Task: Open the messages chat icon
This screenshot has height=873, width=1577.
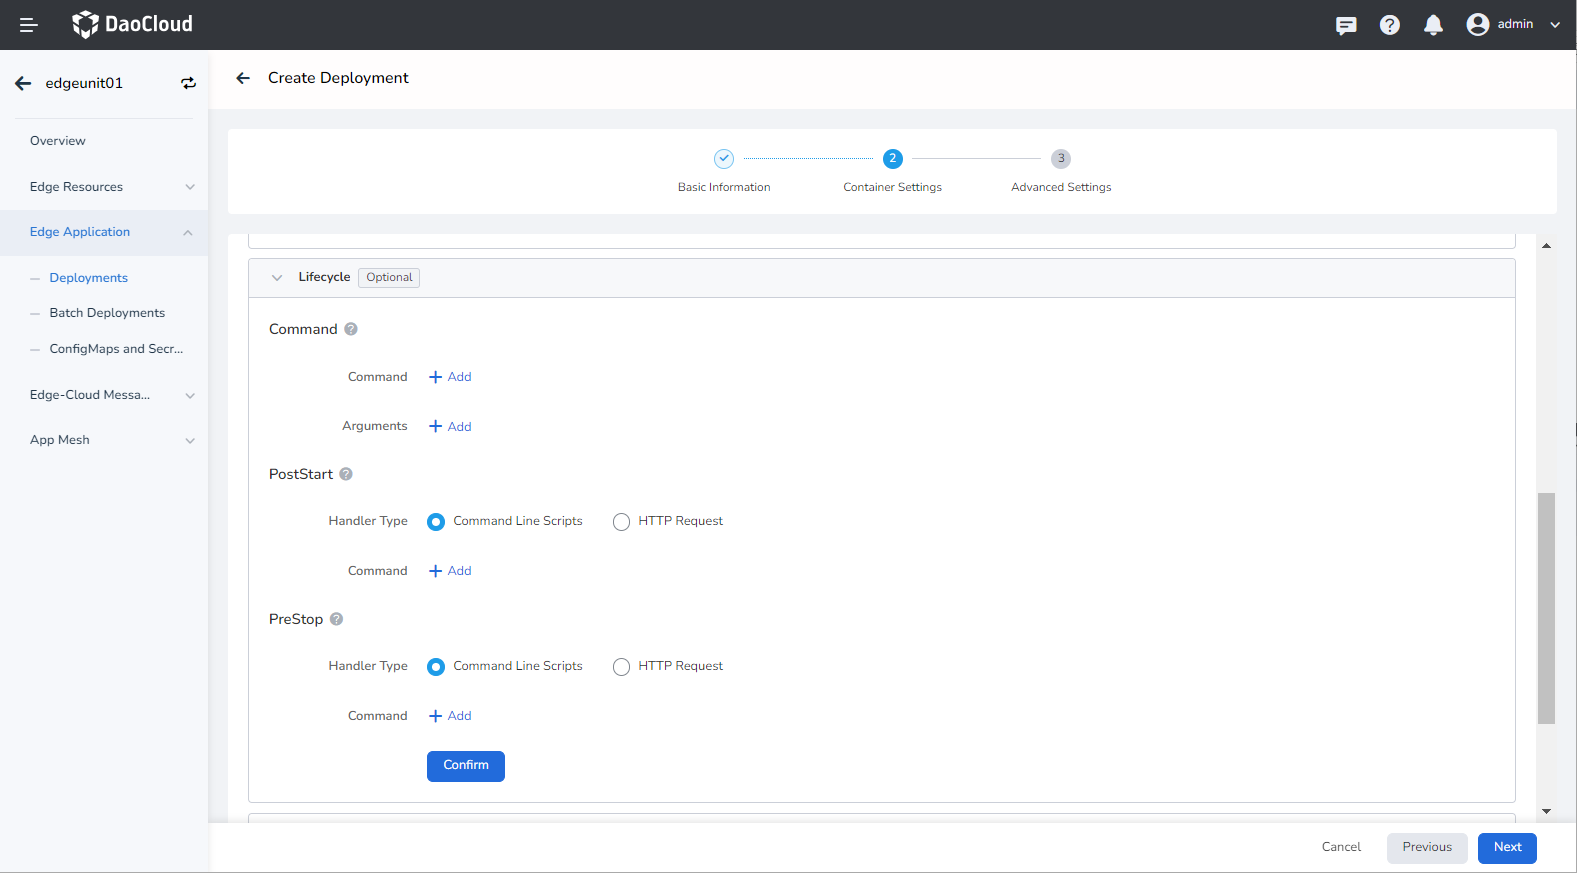Action: (x=1346, y=25)
